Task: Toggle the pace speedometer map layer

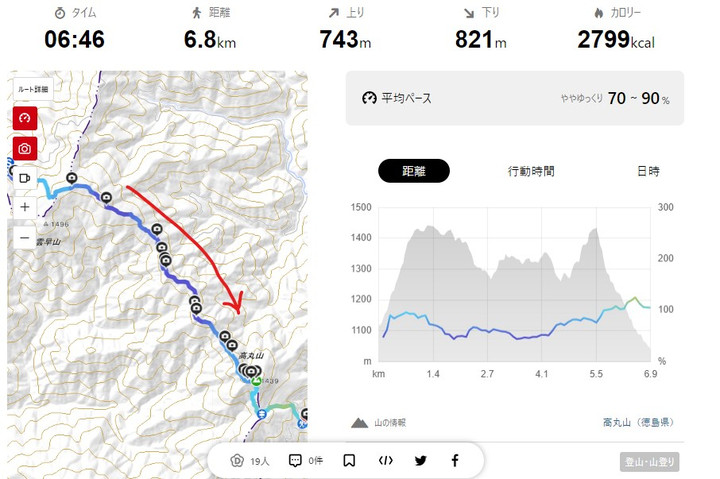Action: coord(25,118)
